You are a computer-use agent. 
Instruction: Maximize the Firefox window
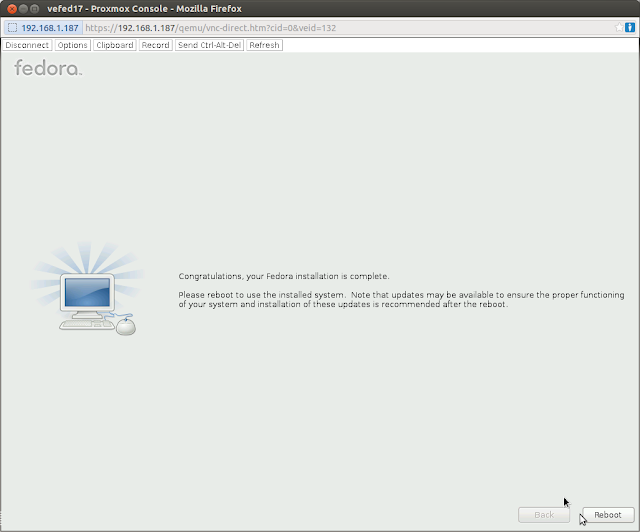pos(35,9)
